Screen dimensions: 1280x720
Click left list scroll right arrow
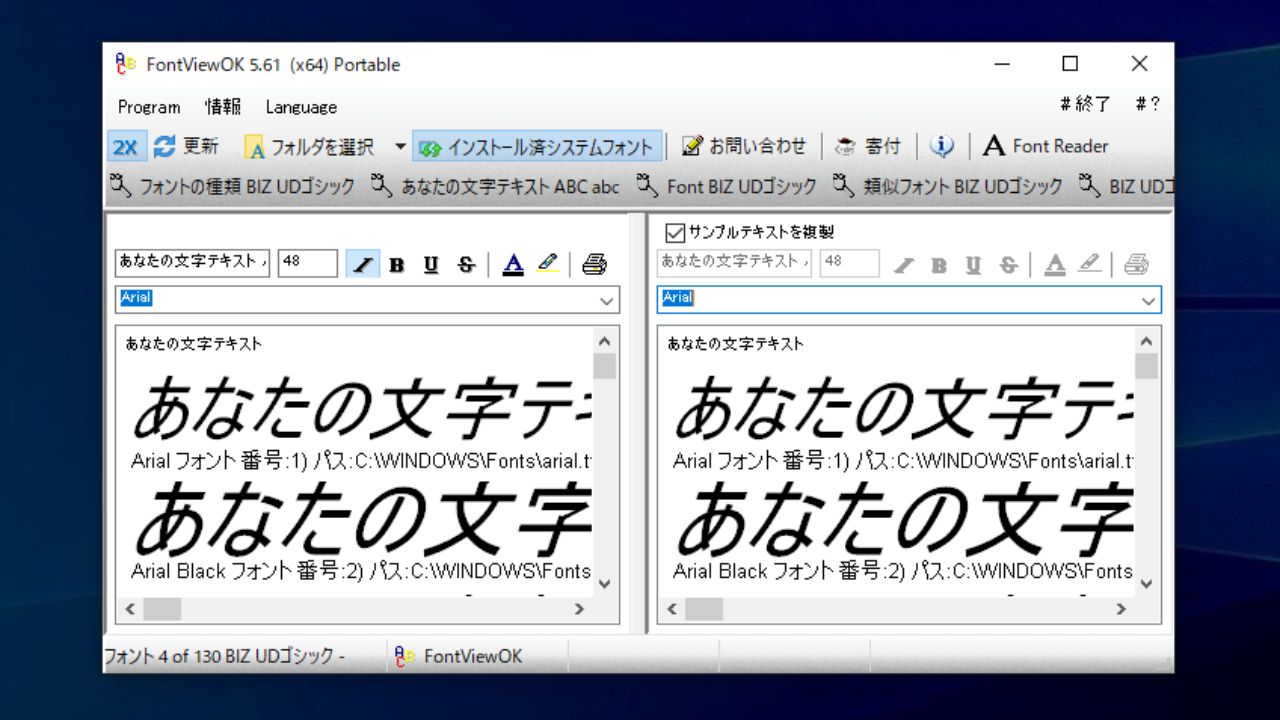pos(579,608)
